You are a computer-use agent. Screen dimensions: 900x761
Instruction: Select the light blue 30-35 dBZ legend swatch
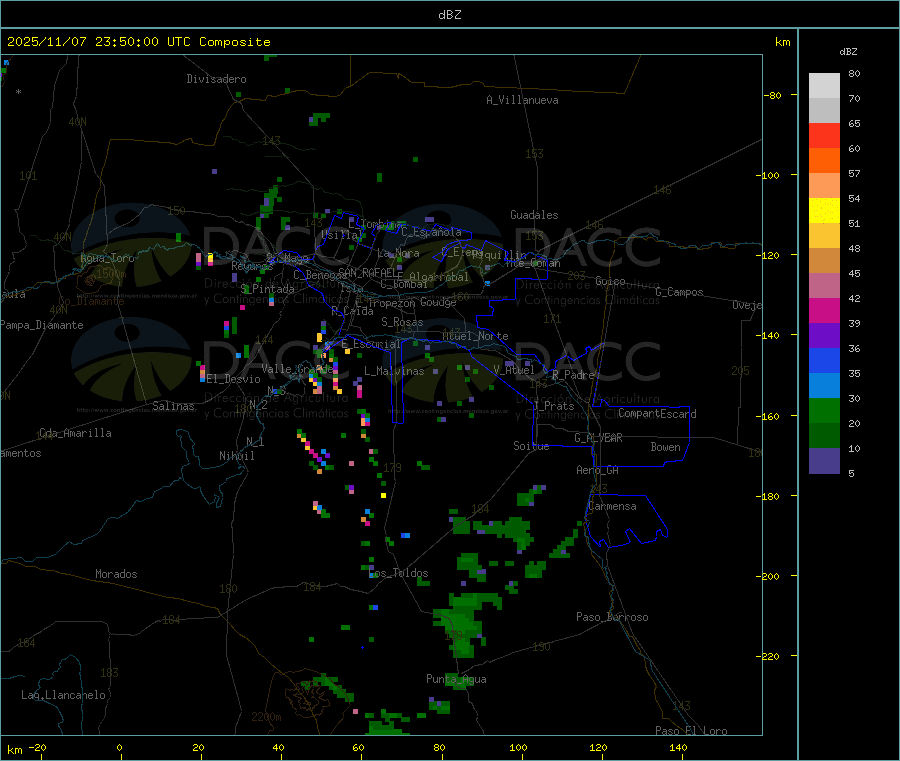[x=824, y=386]
